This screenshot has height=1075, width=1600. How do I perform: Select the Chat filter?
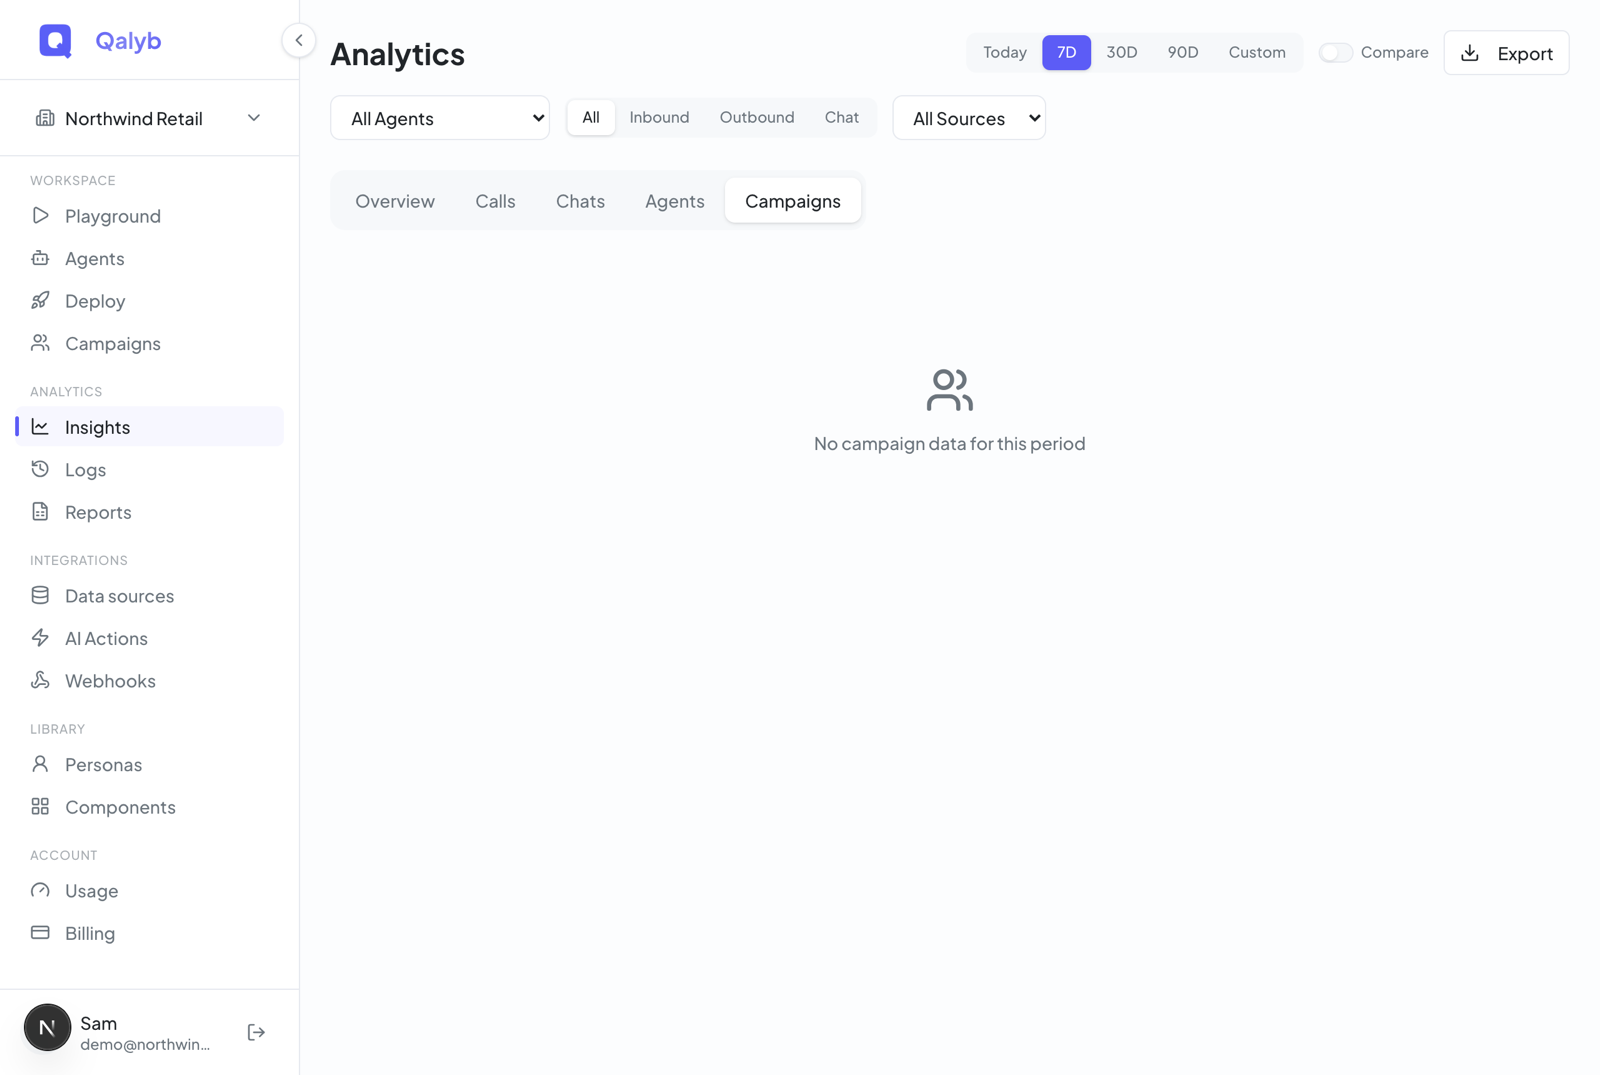coord(842,117)
